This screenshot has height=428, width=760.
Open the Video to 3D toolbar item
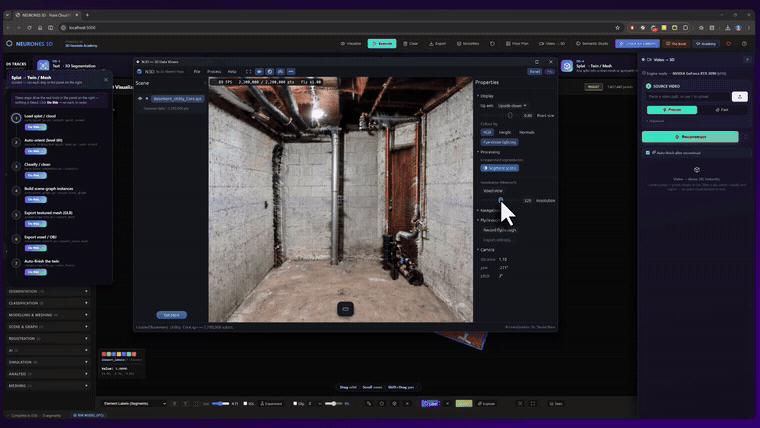[x=552, y=44]
